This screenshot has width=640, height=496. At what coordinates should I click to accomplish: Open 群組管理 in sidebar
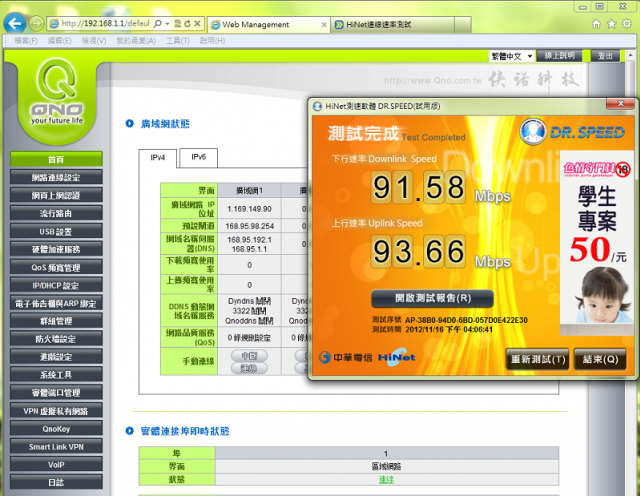[56, 321]
